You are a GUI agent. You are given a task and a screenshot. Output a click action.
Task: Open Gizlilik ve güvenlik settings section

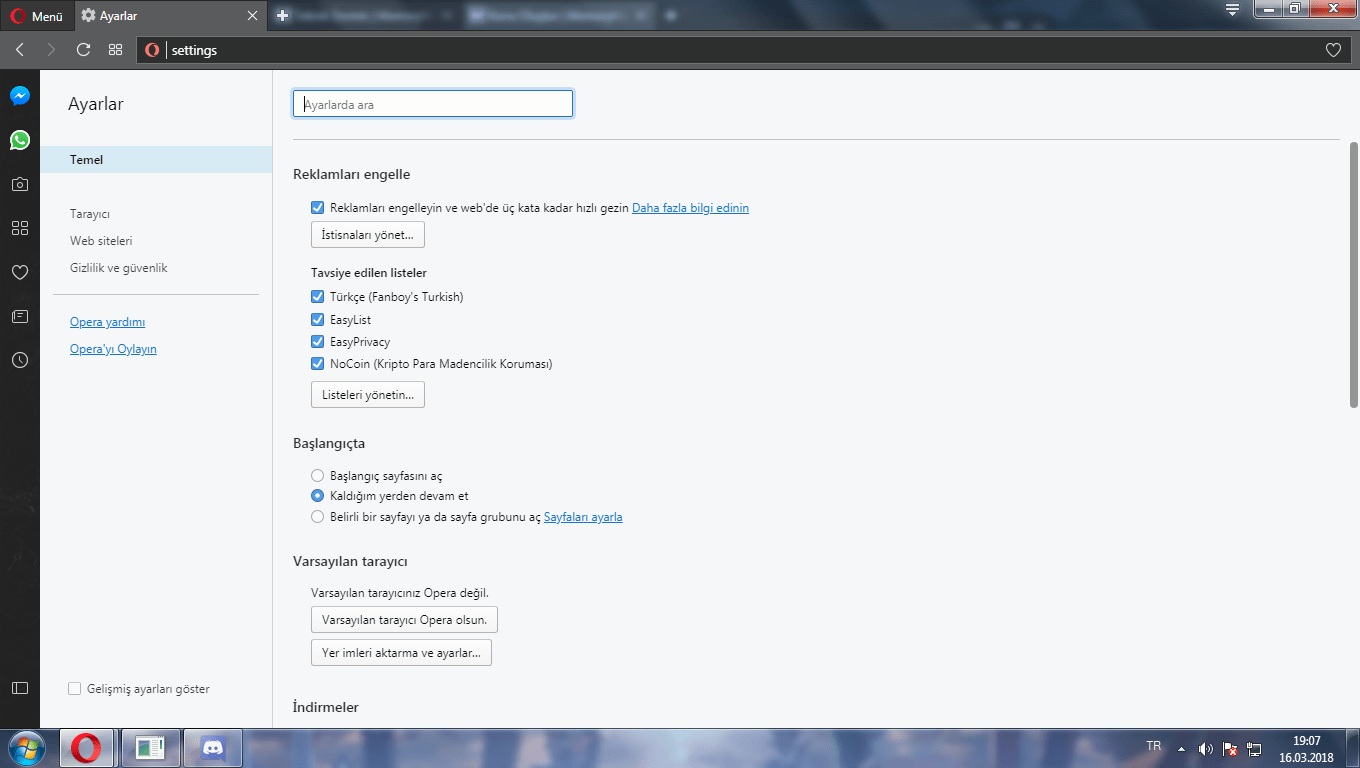click(119, 268)
